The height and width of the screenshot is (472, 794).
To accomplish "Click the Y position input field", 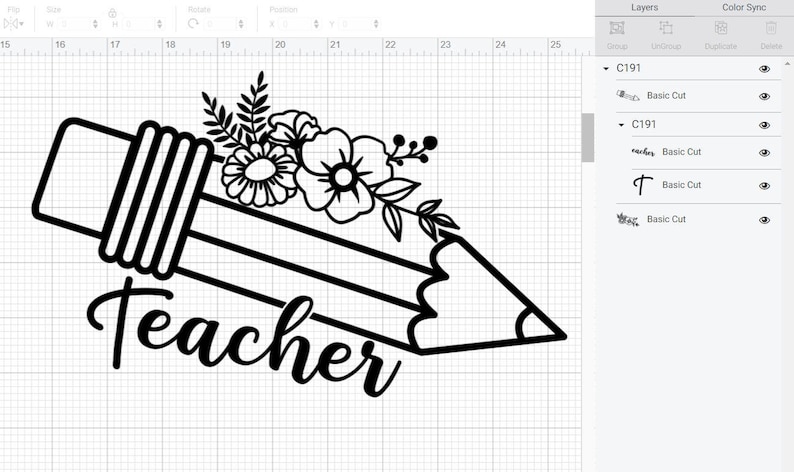I will [354, 24].
